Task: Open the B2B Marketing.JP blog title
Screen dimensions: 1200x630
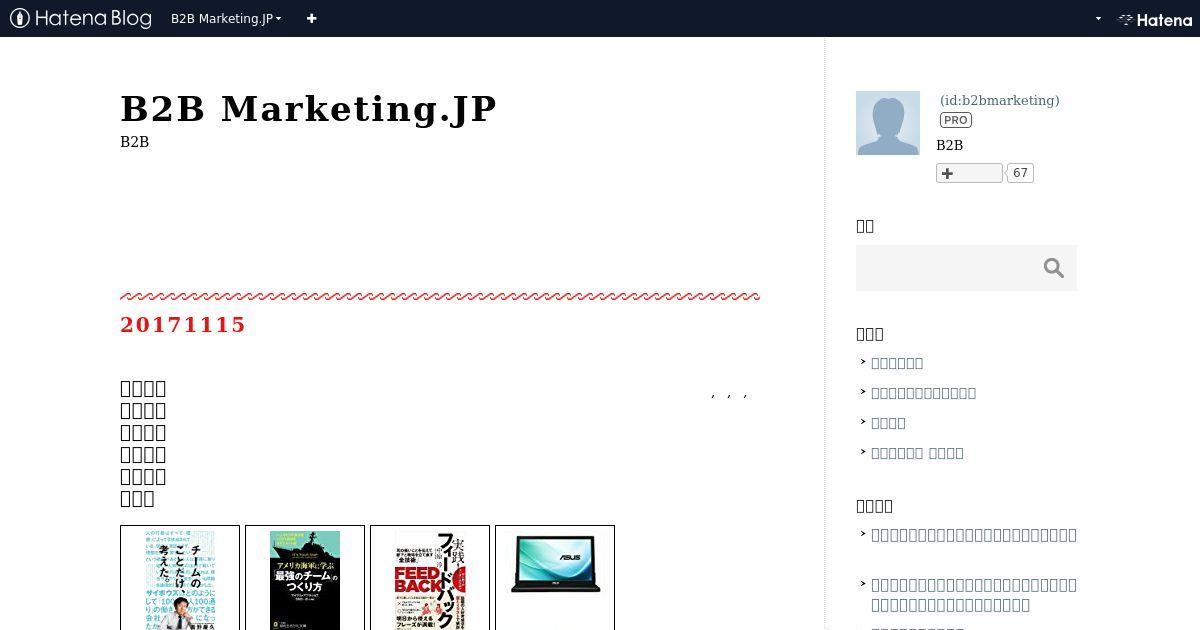Action: [308, 108]
